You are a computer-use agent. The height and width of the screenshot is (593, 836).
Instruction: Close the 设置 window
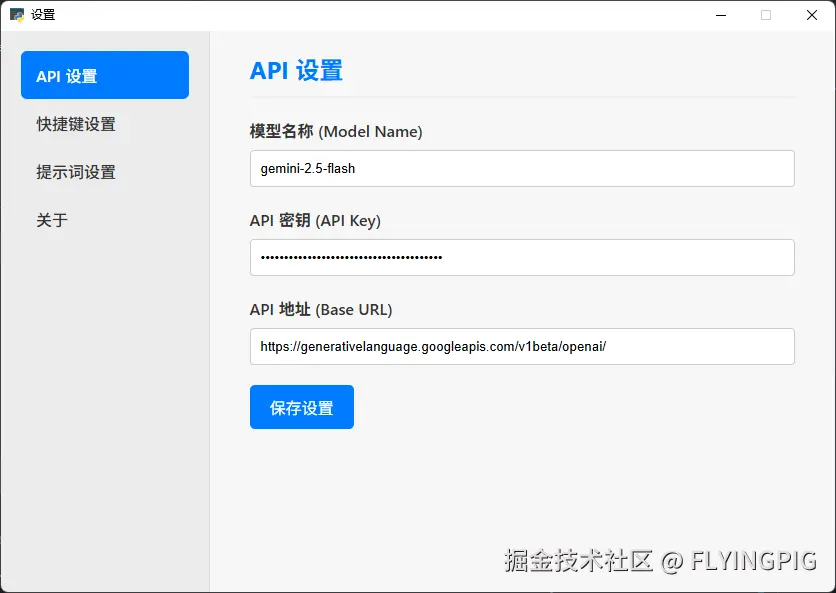point(811,15)
